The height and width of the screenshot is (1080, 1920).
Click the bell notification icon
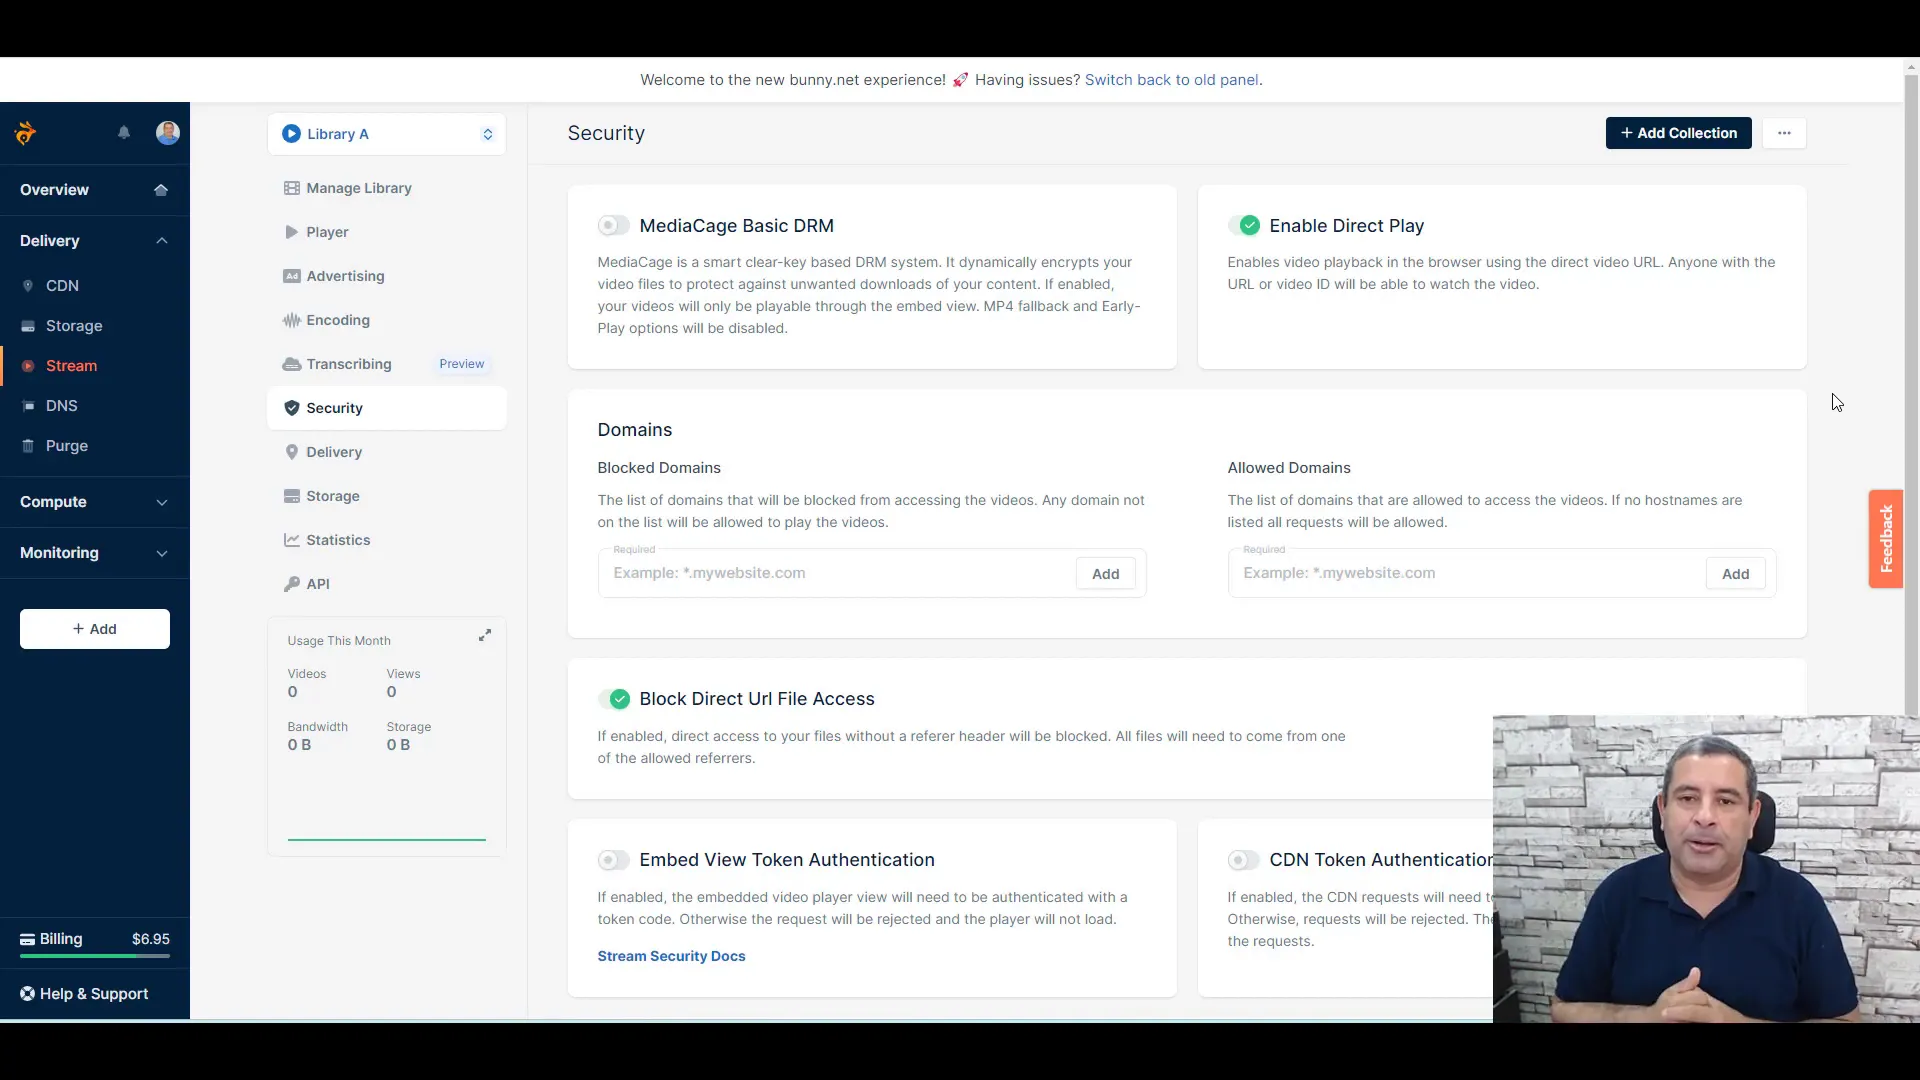pyautogui.click(x=124, y=131)
